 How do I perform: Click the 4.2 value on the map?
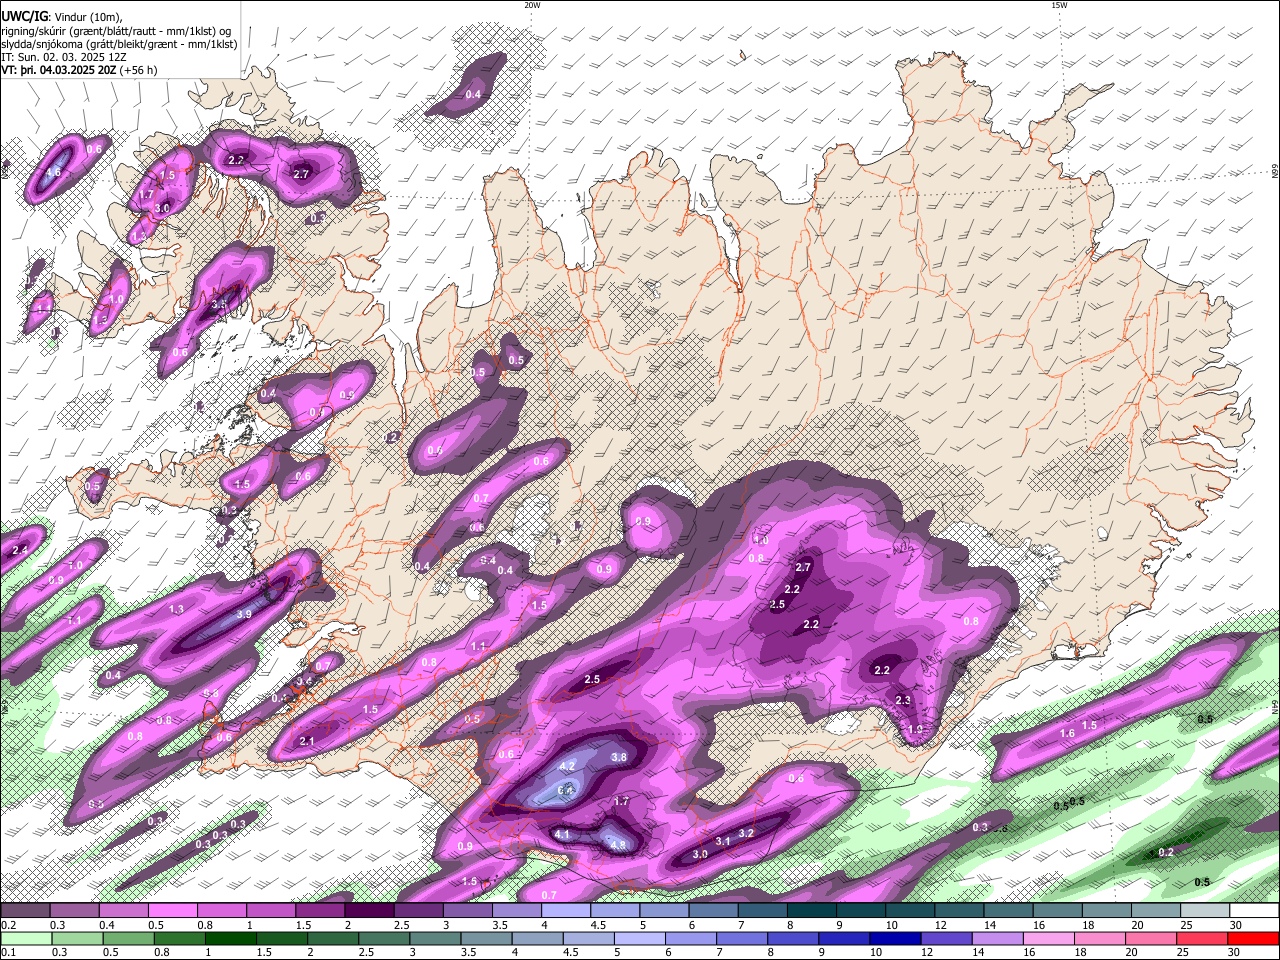[x=568, y=766]
